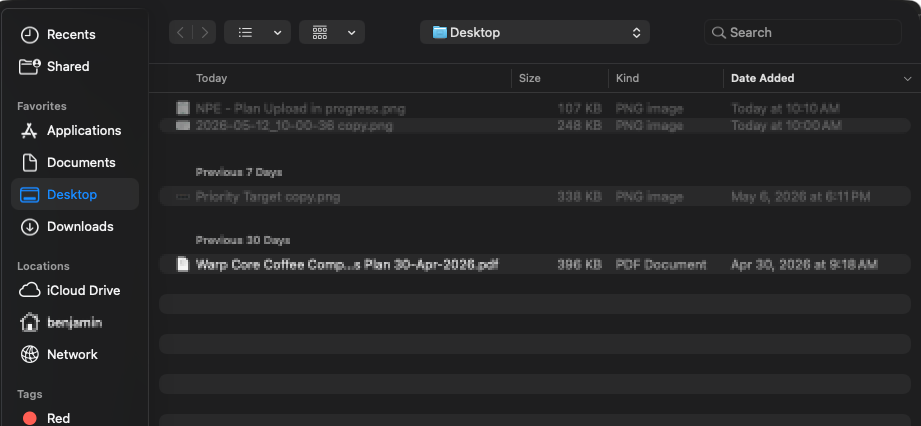Screen dimensions: 921x426
Task: Select the Red tag
Action: [75, 418]
